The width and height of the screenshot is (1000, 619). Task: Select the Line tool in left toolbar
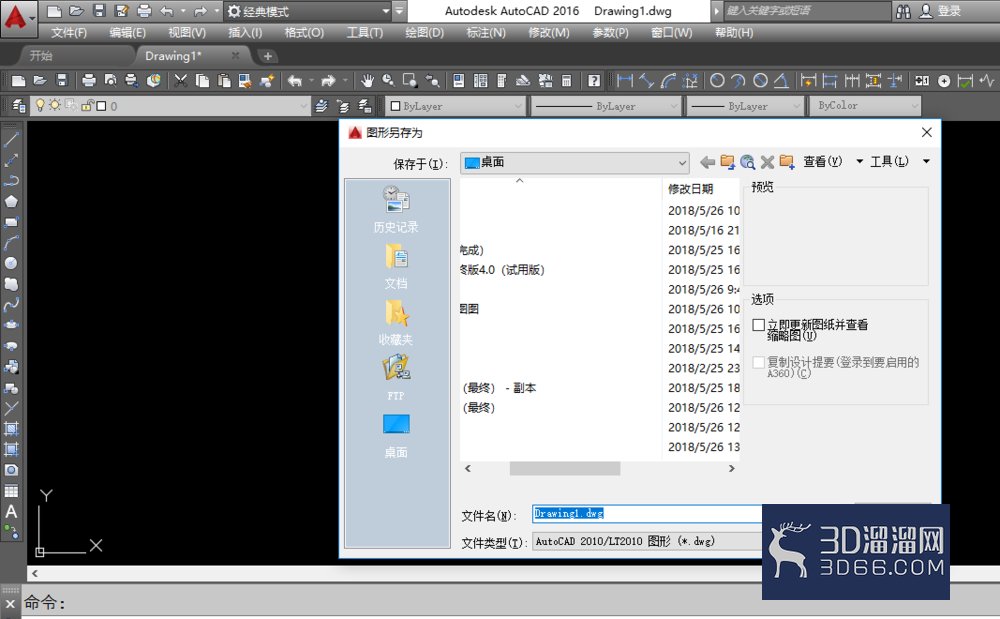pyautogui.click(x=11, y=139)
